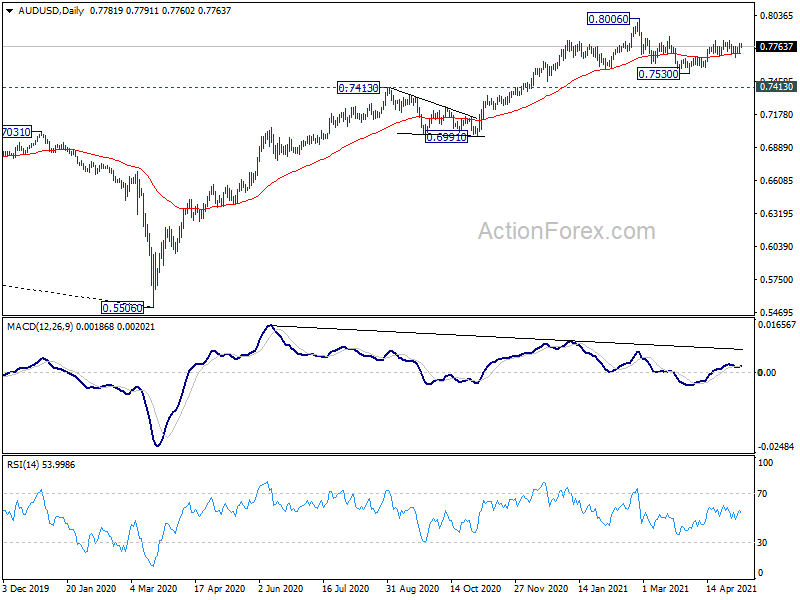Click the 14 Oct 2020 date marker
This screenshot has height=600, width=800.
tap(475, 588)
